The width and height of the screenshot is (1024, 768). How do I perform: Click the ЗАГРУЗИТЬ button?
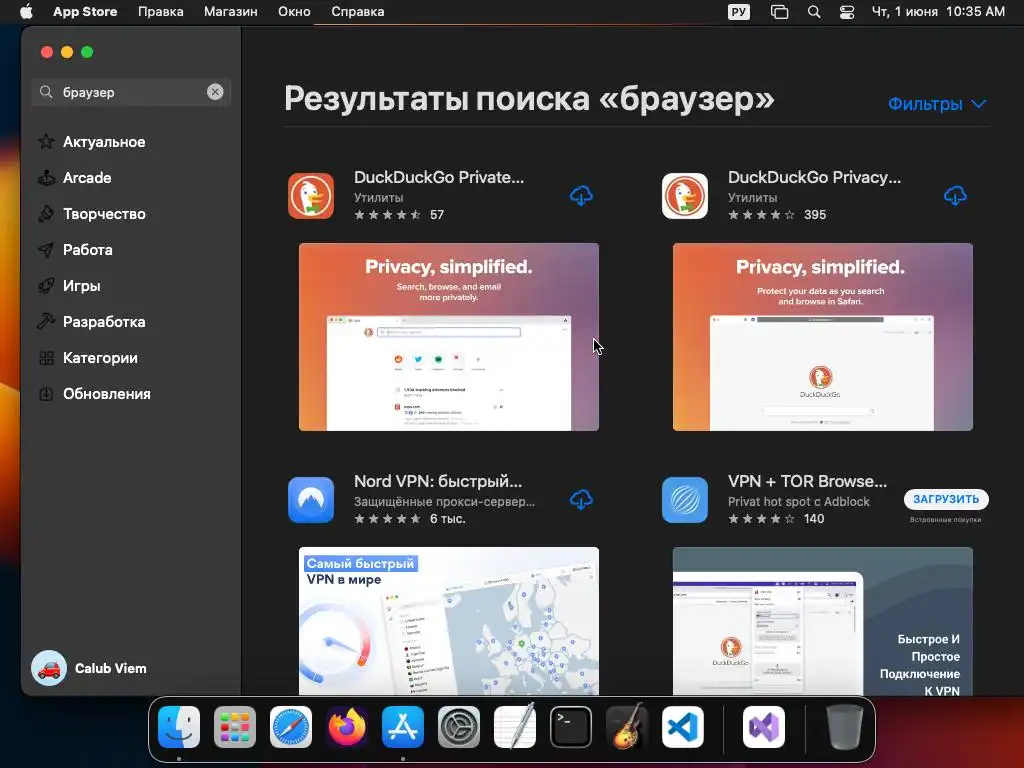[x=946, y=499]
